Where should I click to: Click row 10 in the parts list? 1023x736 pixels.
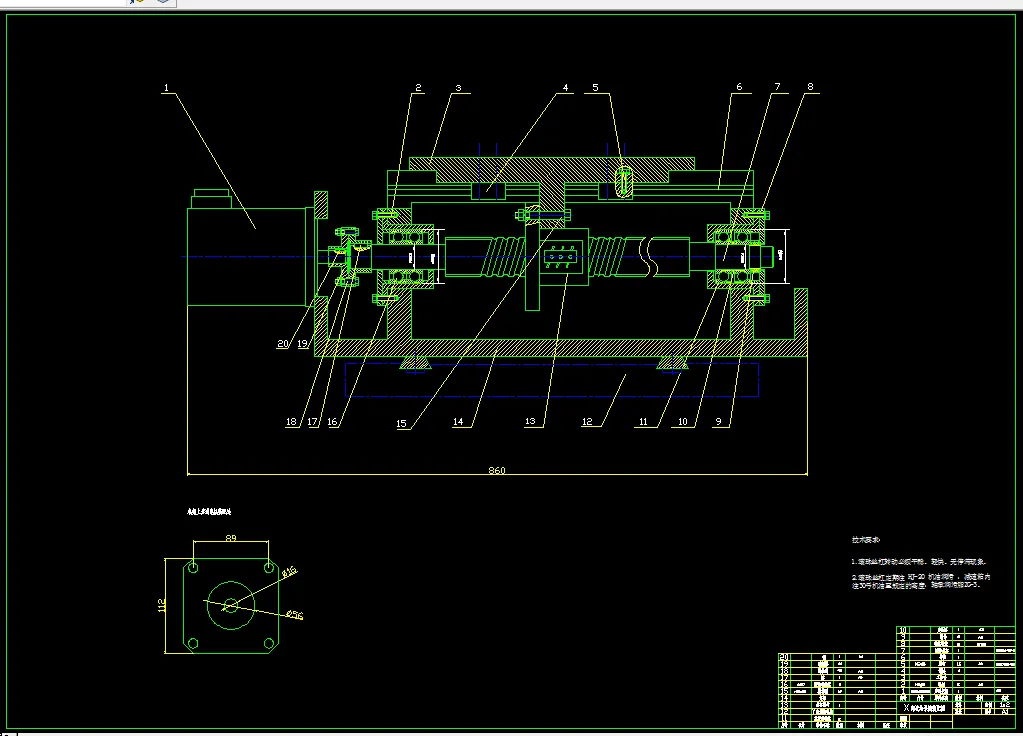tap(956, 630)
